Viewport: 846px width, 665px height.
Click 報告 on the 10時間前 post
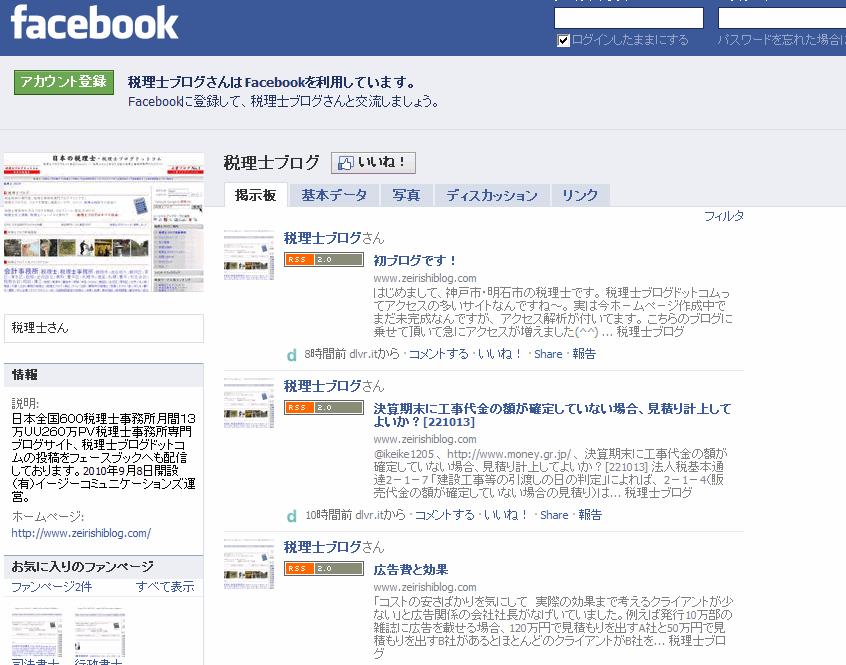tap(590, 515)
